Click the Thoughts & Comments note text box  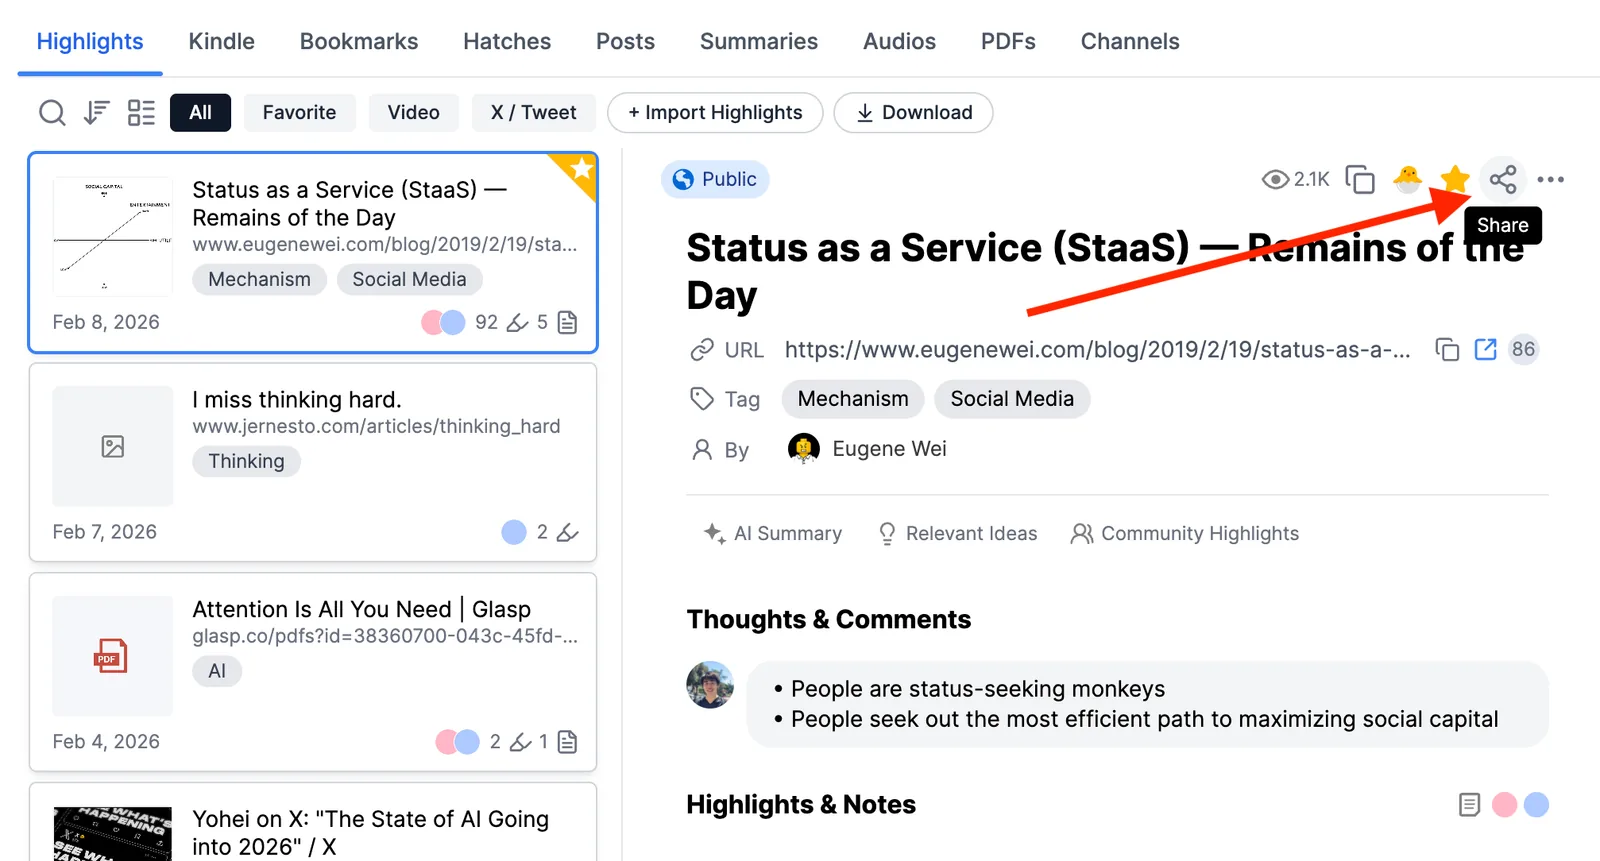1147,704
